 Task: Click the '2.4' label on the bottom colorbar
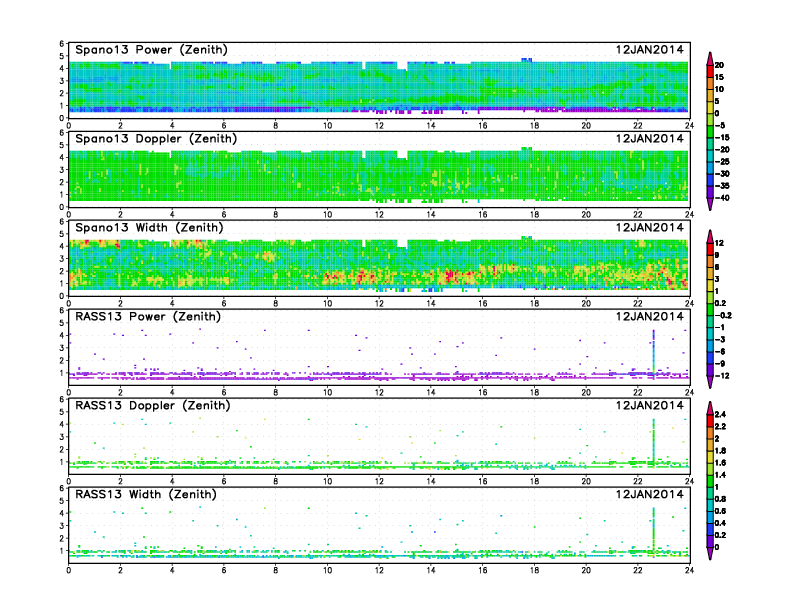(720, 415)
